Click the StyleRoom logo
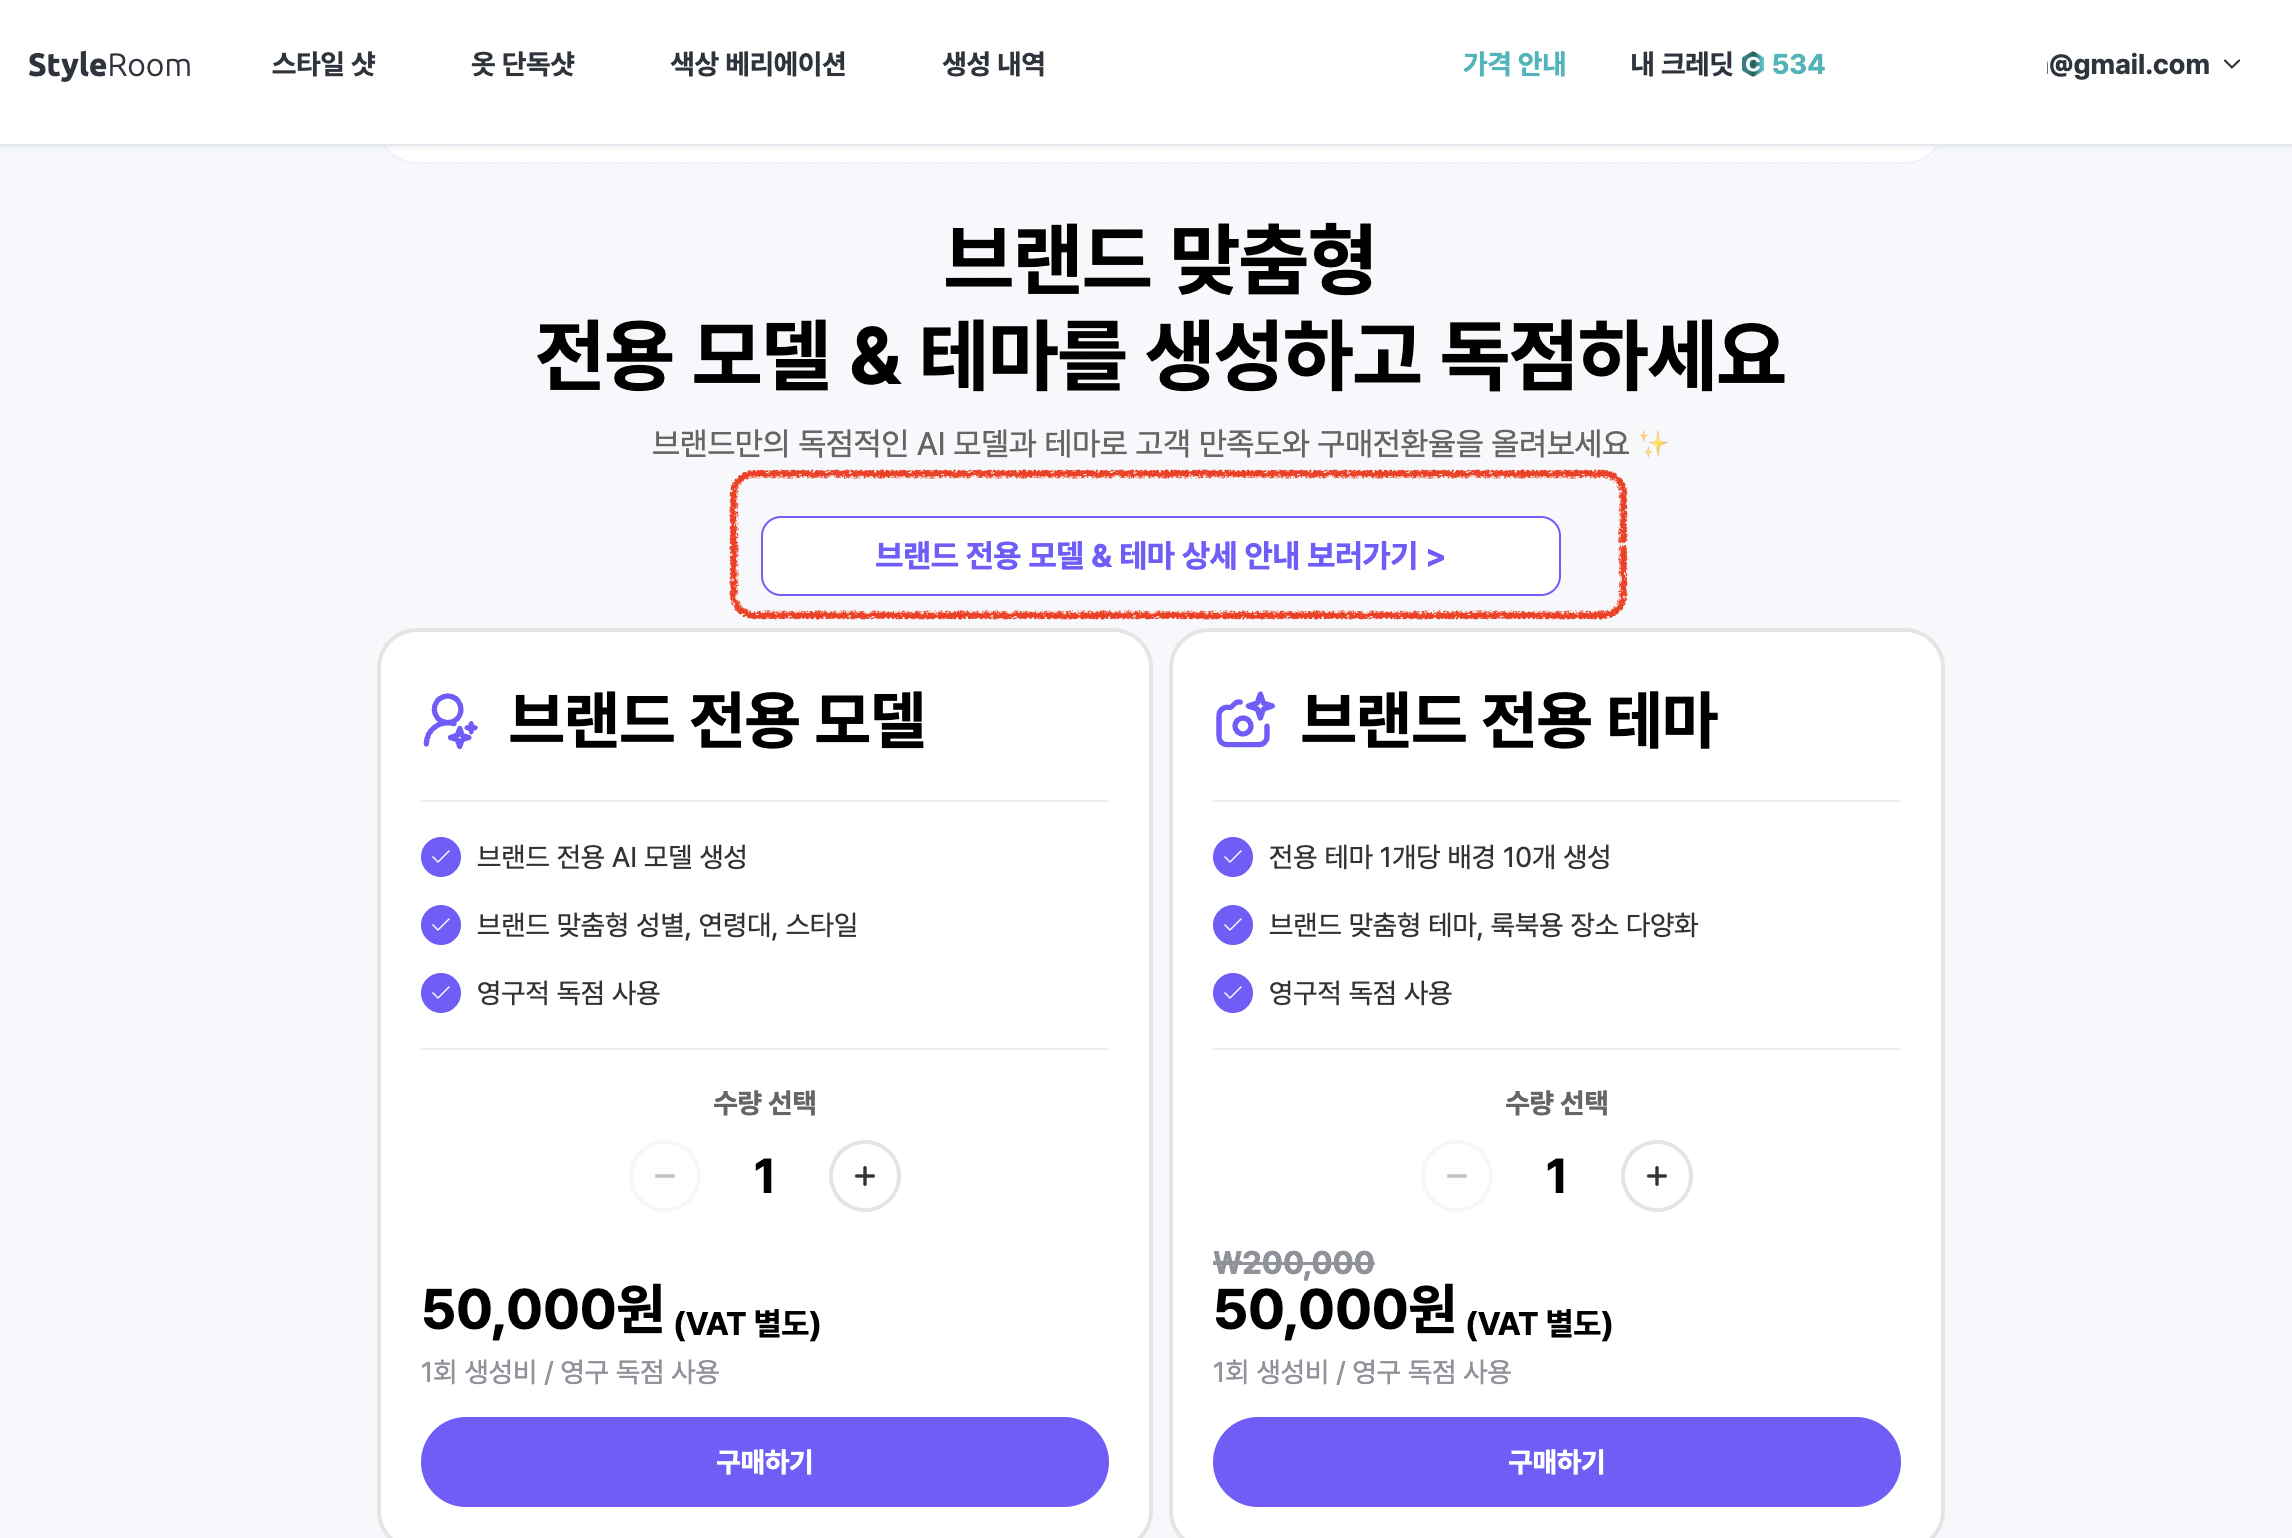Image resolution: width=2292 pixels, height=1538 pixels. point(108,64)
